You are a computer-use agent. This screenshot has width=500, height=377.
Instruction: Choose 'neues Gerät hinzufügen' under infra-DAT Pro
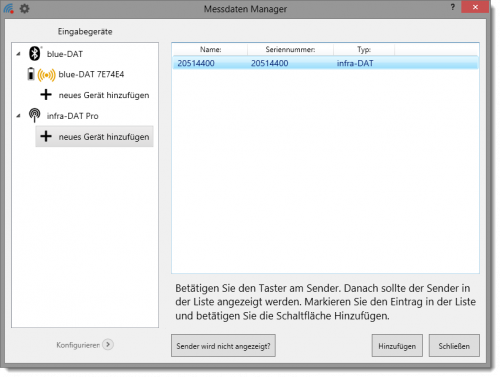[104, 137]
